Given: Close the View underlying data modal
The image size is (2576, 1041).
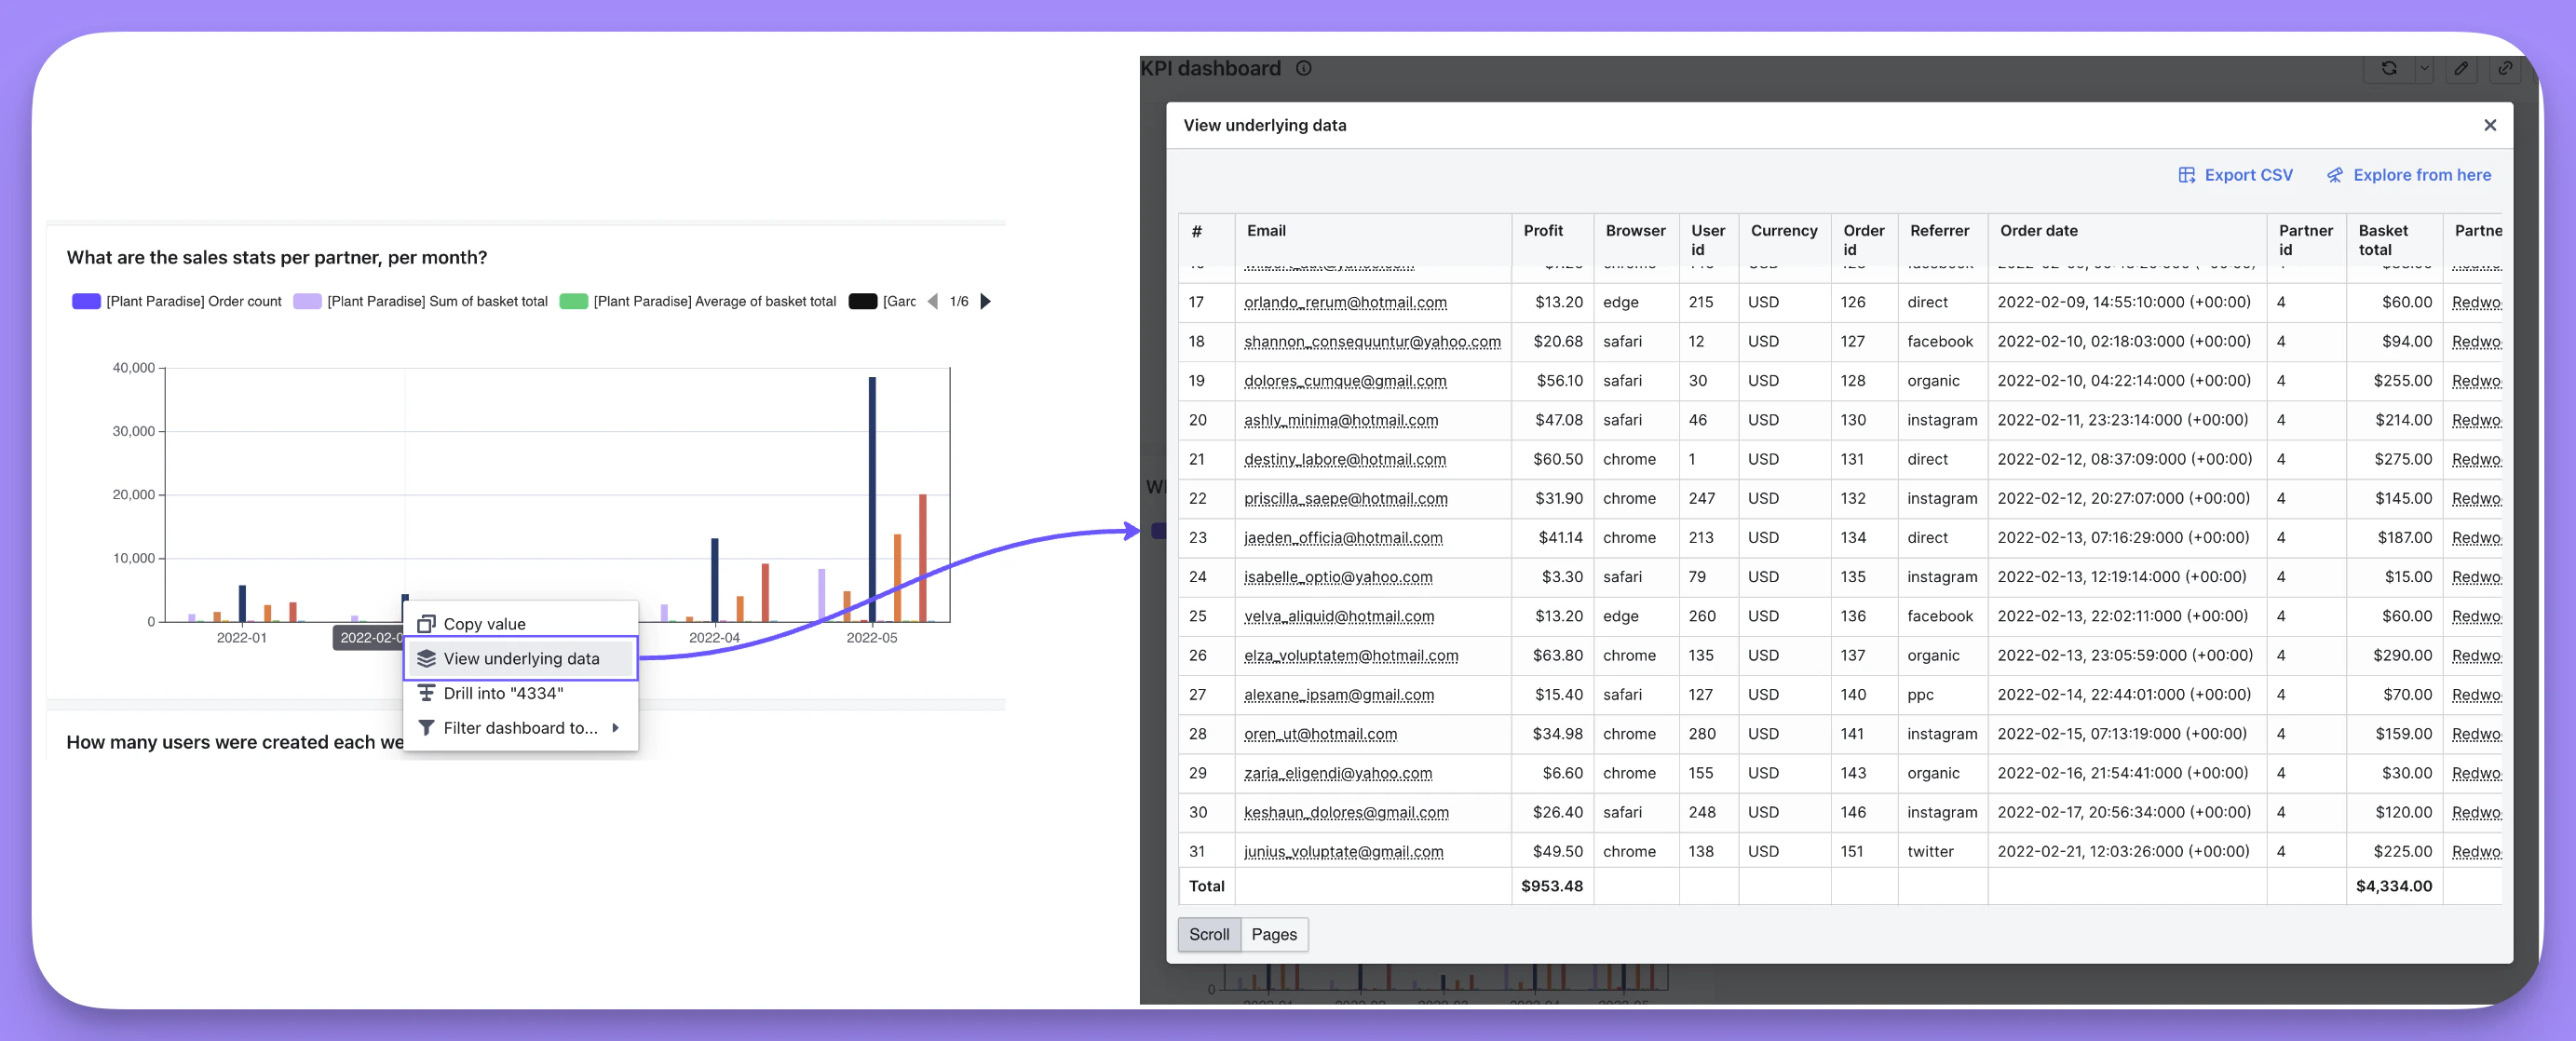Looking at the screenshot, I should 2490,125.
